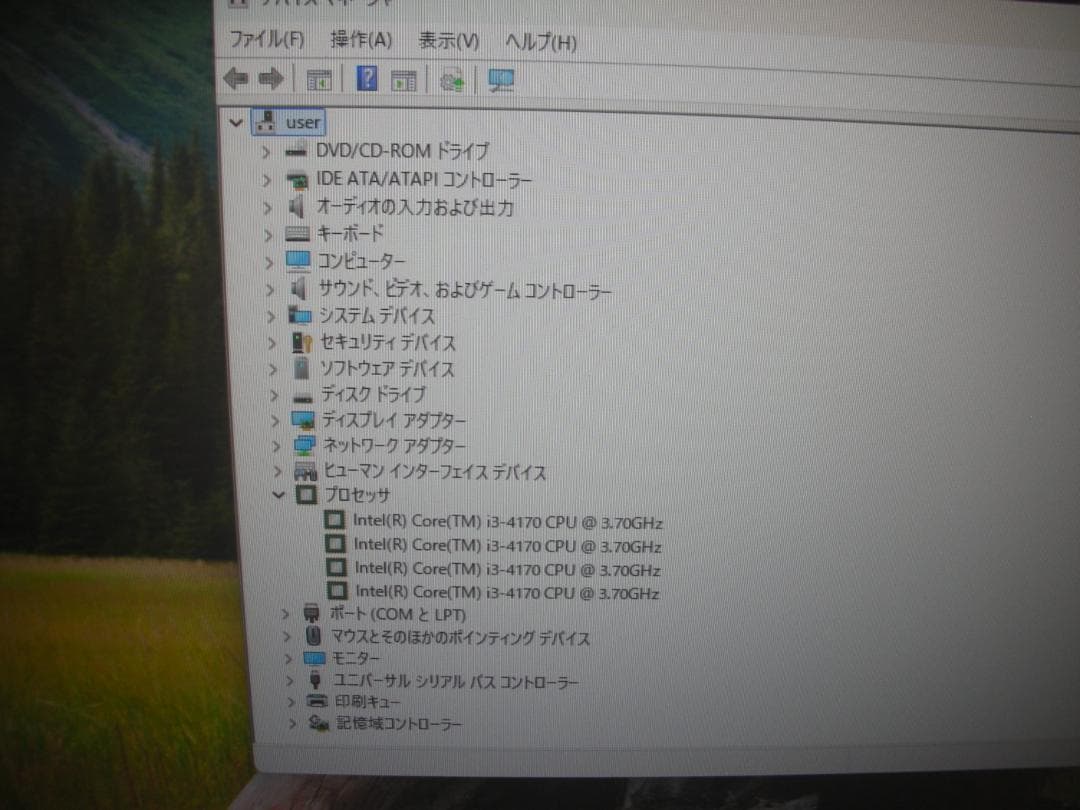Toggle the Show/Hide console tree icon
This screenshot has width=1080, height=810.
pyautogui.click(x=318, y=79)
